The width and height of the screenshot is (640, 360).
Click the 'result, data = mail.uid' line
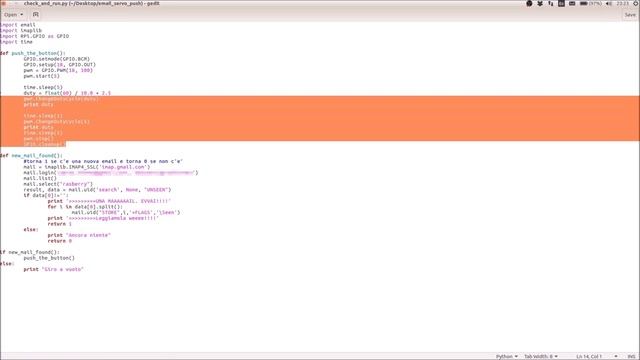97,190
